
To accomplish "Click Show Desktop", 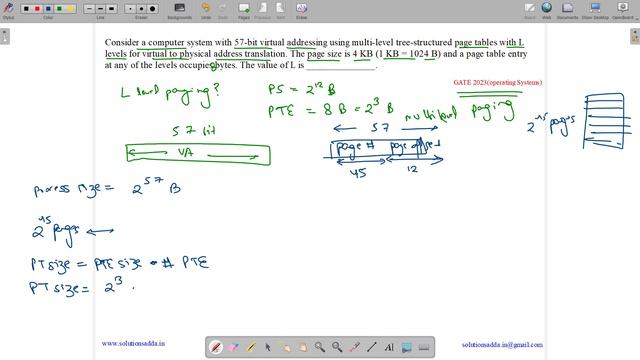I will 595,10.
